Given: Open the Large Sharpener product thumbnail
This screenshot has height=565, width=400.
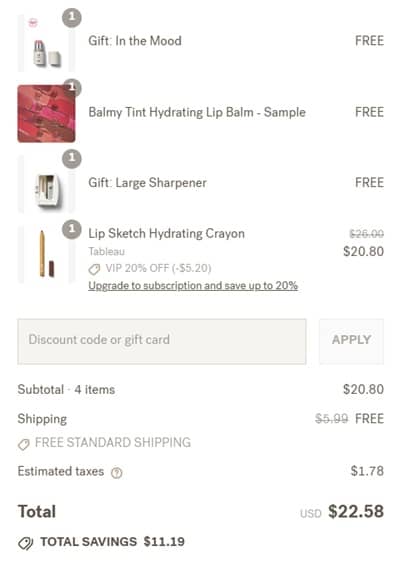Looking at the screenshot, I should coord(46,184).
